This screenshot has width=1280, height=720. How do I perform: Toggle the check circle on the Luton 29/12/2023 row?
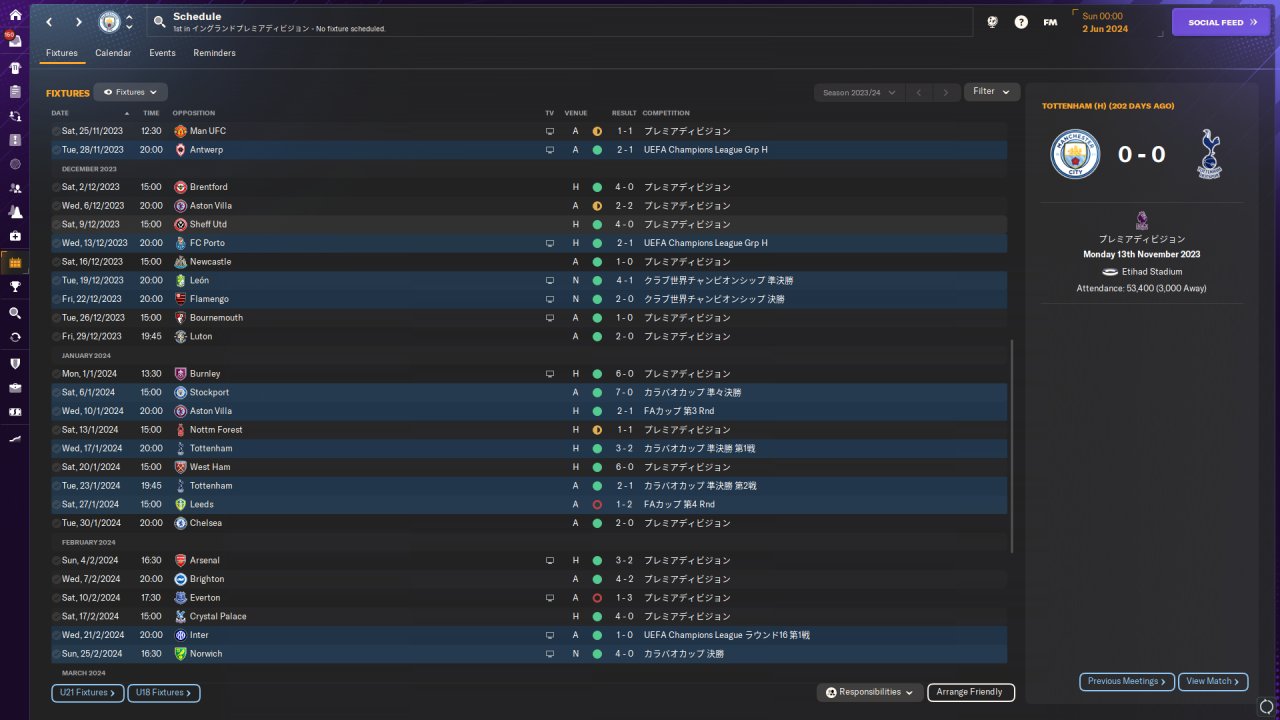point(56,336)
